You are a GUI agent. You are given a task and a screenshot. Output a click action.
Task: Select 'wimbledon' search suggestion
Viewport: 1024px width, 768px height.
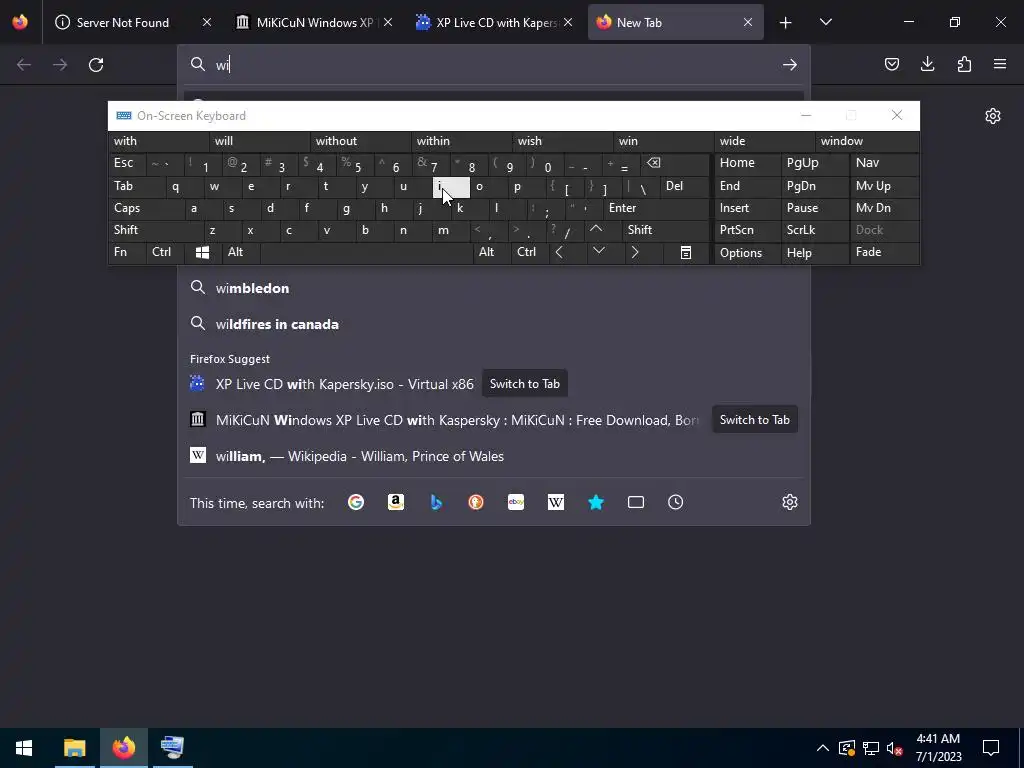[494, 288]
